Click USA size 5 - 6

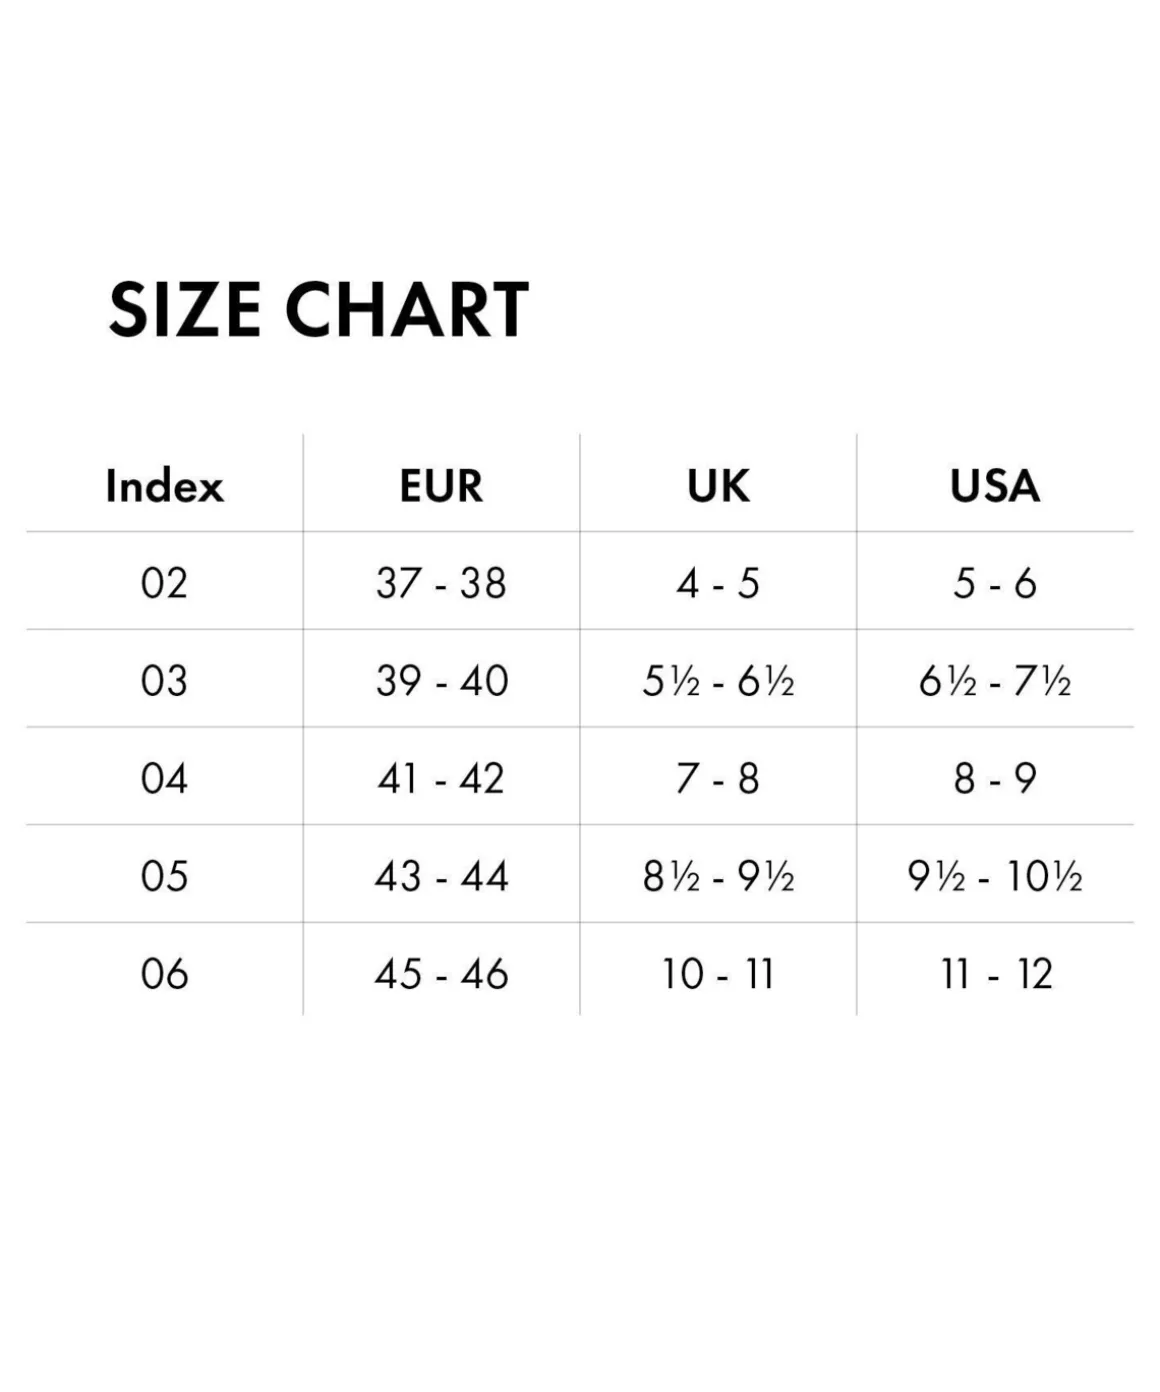[x=995, y=583]
